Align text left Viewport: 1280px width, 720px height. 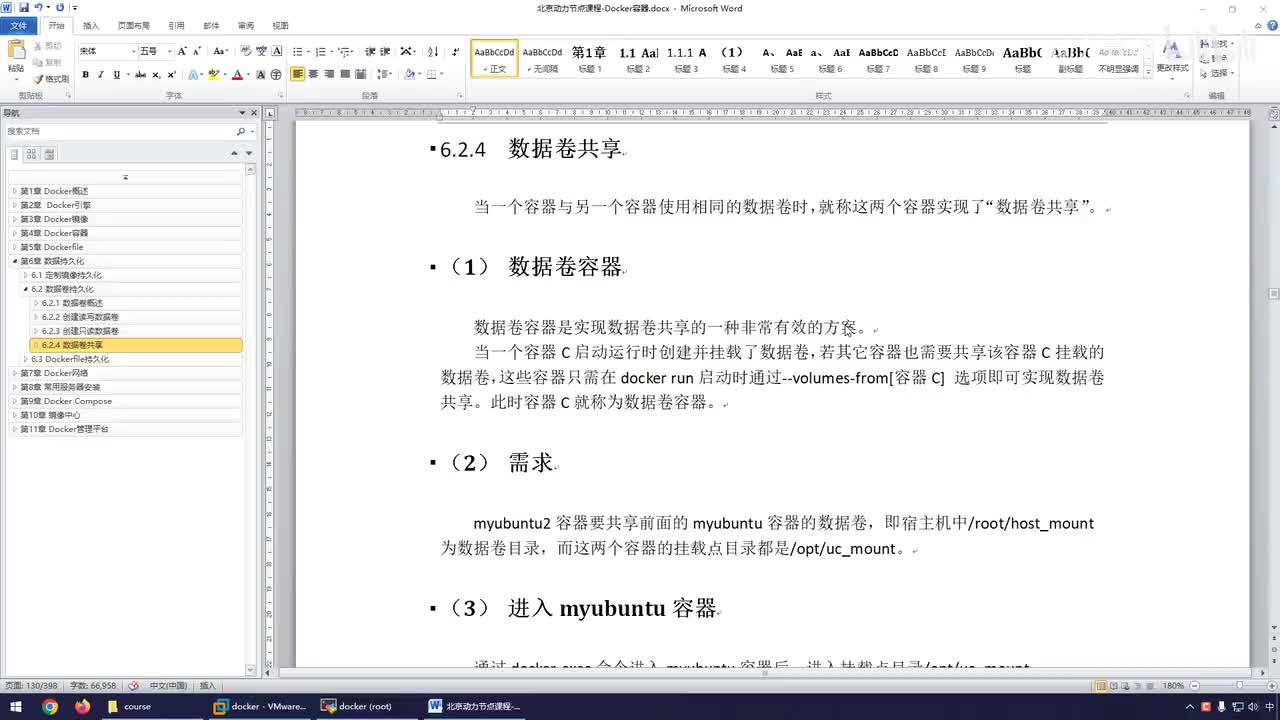click(298, 75)
